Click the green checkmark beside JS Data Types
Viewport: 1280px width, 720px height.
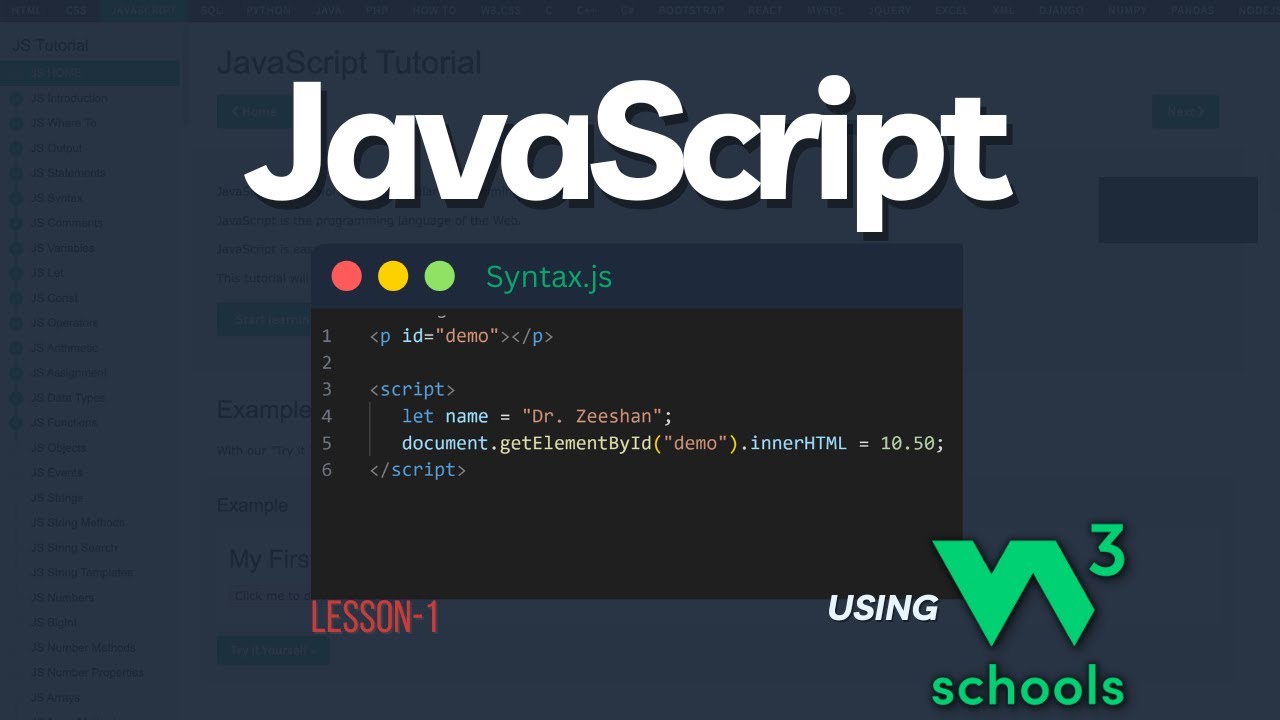click(16, 398)
